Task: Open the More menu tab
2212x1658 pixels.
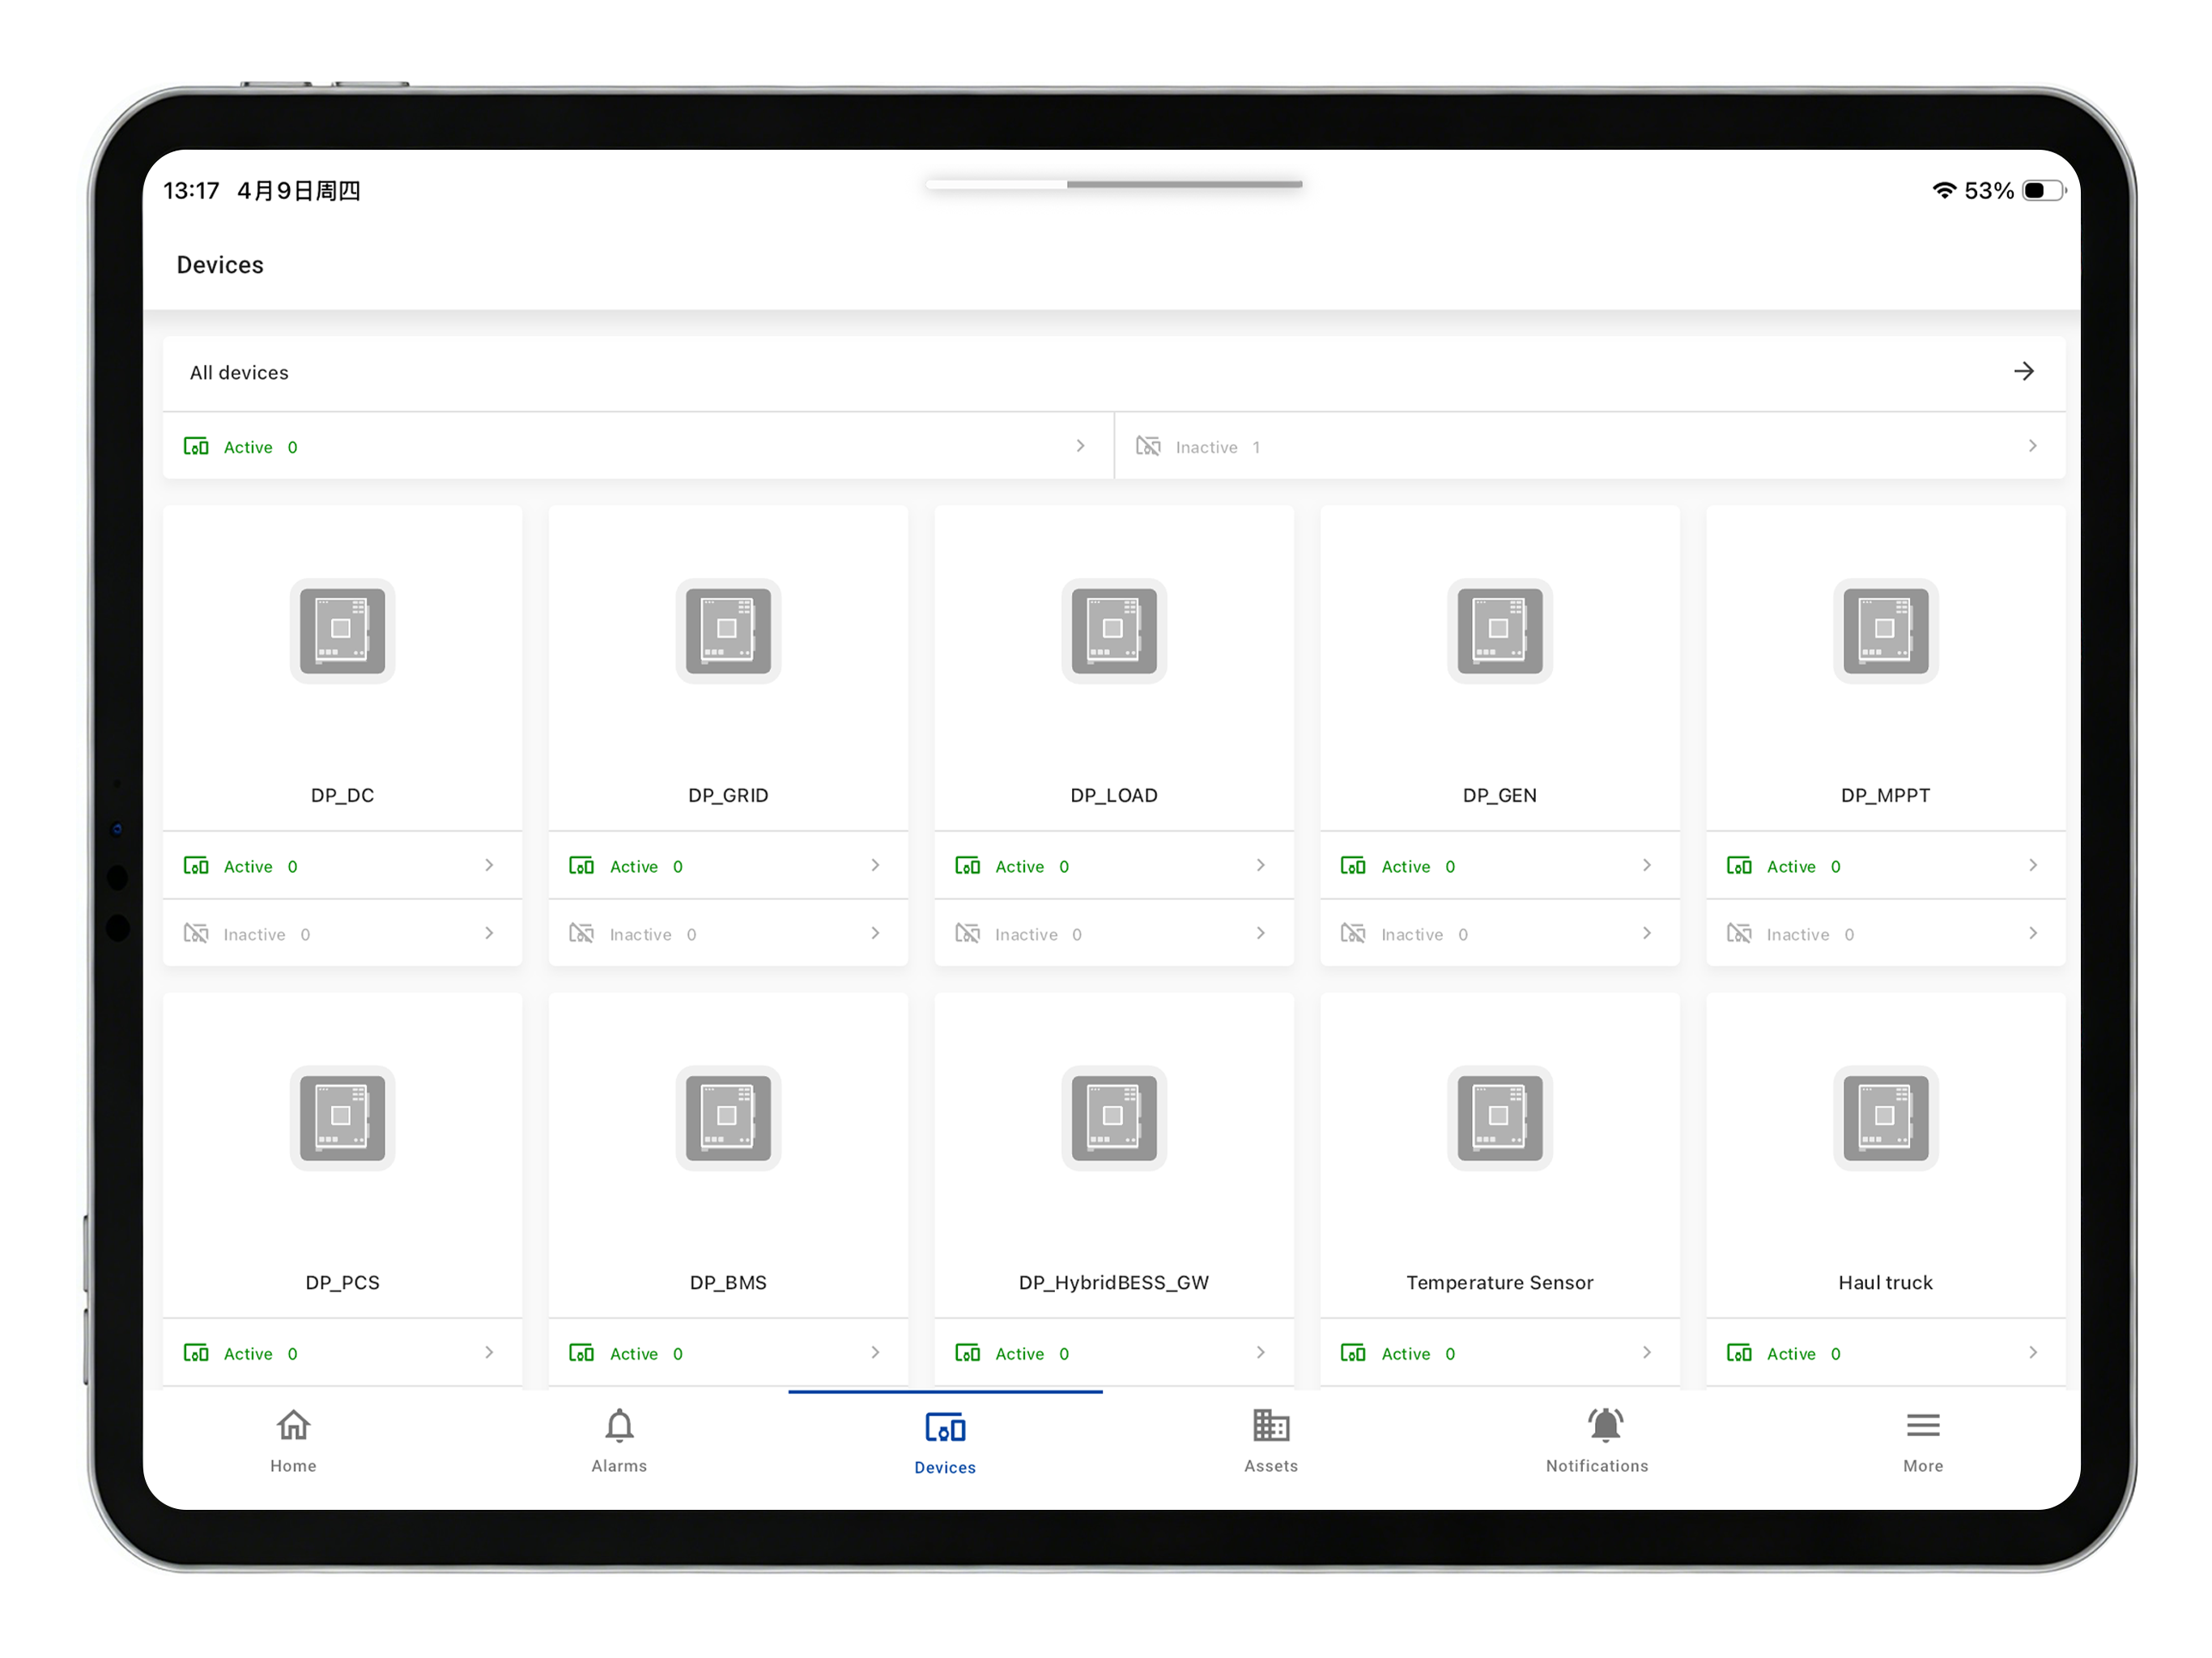Action: [x=1922, y=1441]
